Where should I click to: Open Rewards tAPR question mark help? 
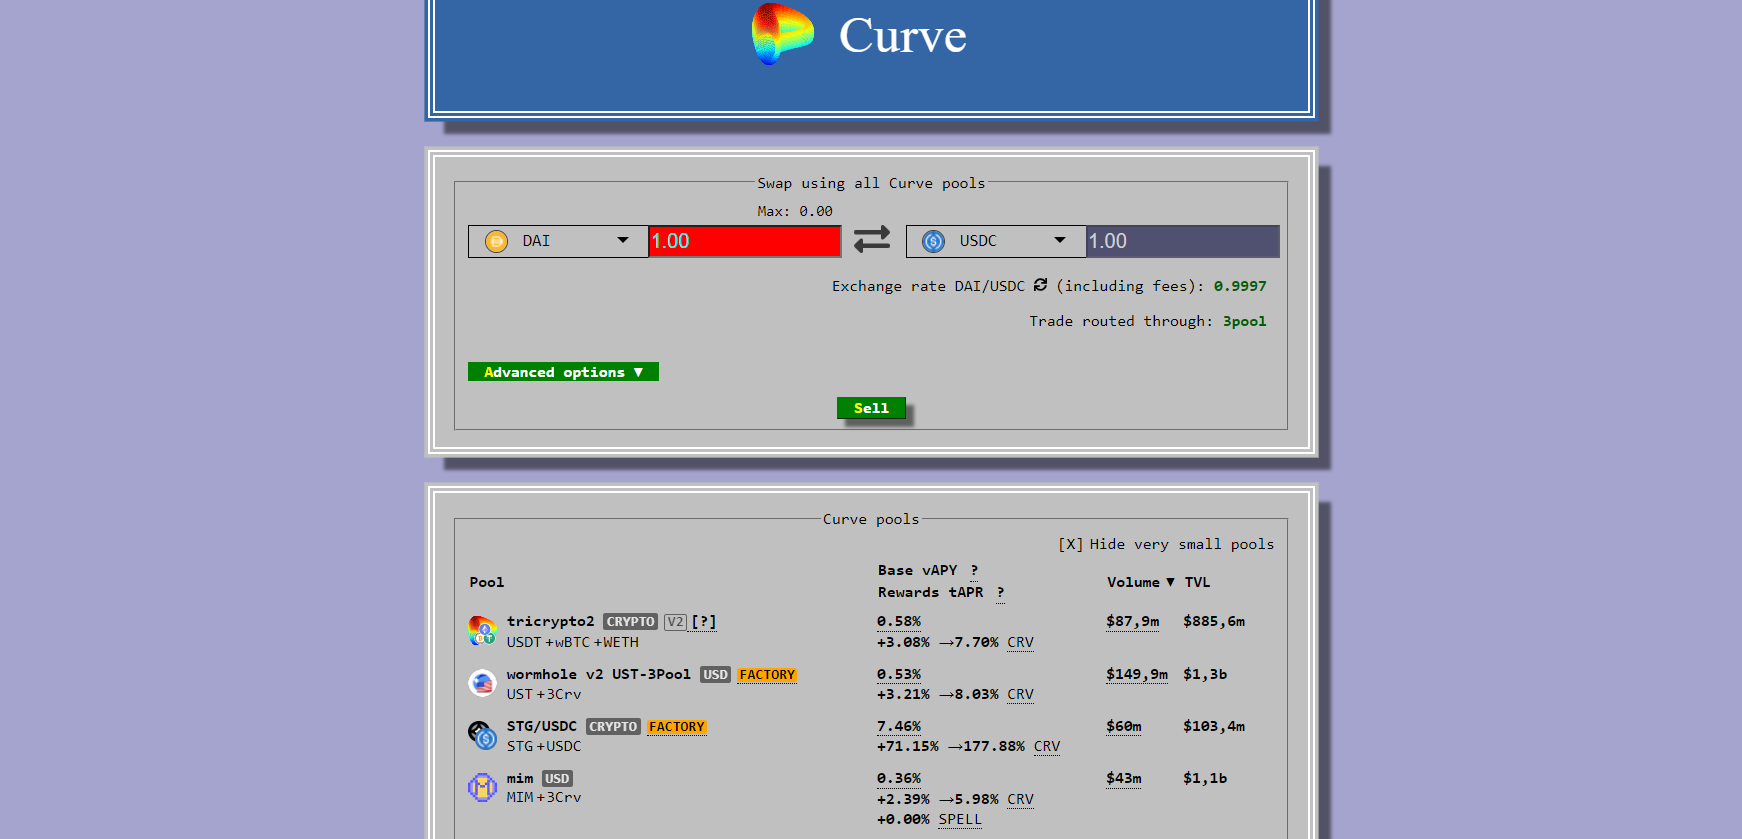(1000, 592)
